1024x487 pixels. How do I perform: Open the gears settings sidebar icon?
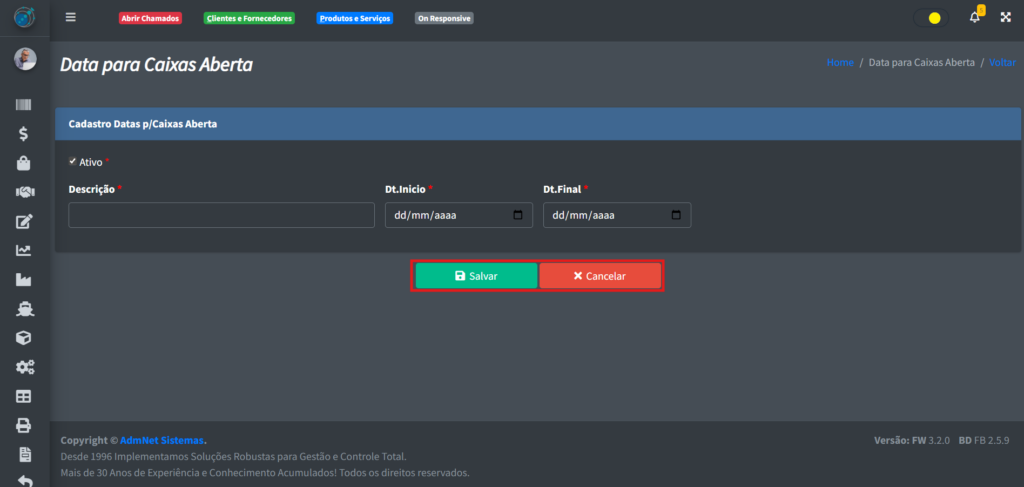(24, 367)
